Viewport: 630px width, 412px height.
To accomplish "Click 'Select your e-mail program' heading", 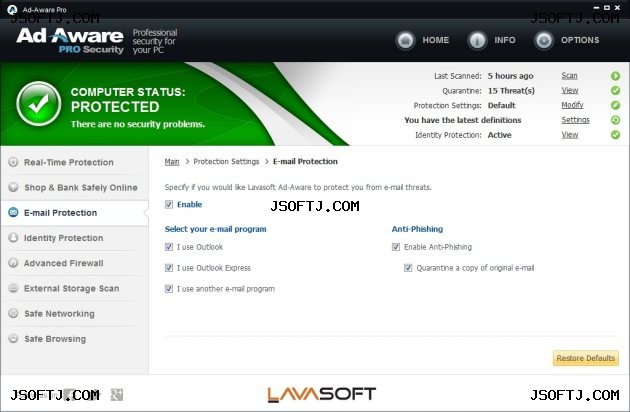I will 215,229.
